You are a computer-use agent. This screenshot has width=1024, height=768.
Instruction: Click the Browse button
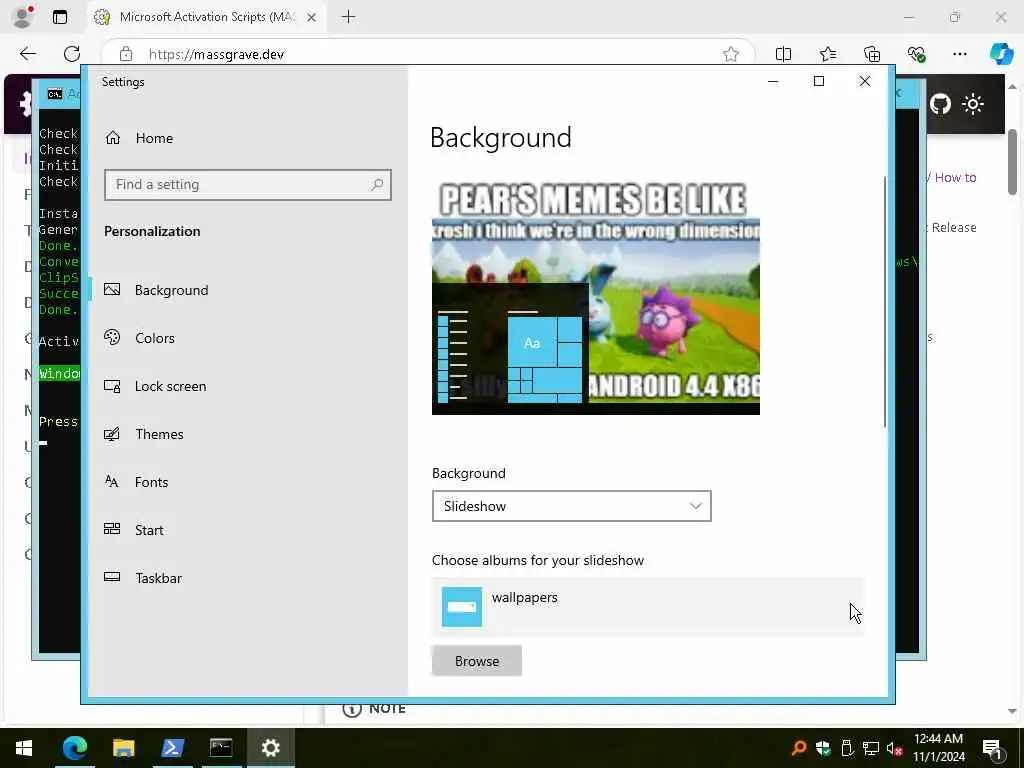477,661
